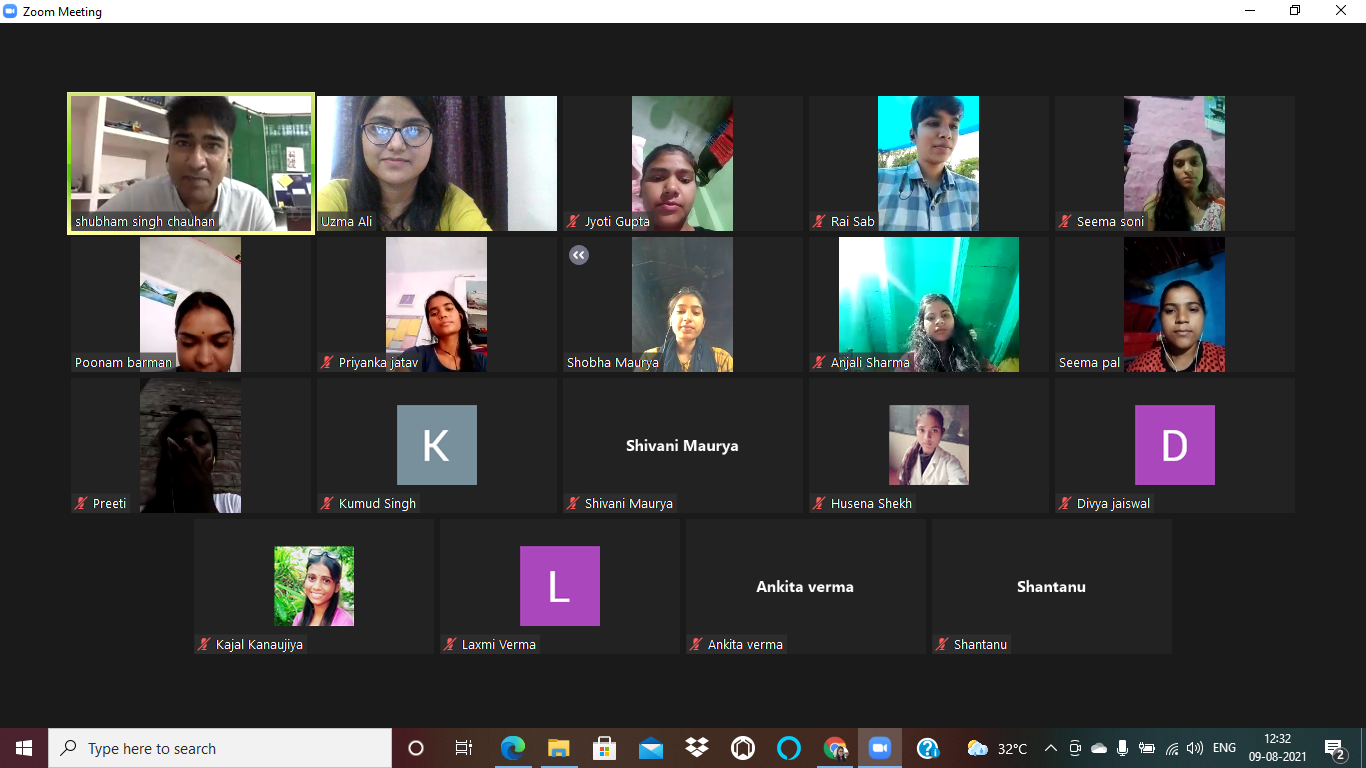
Task: Open the 32°C weather widget
Action: (x=998, y=748)
